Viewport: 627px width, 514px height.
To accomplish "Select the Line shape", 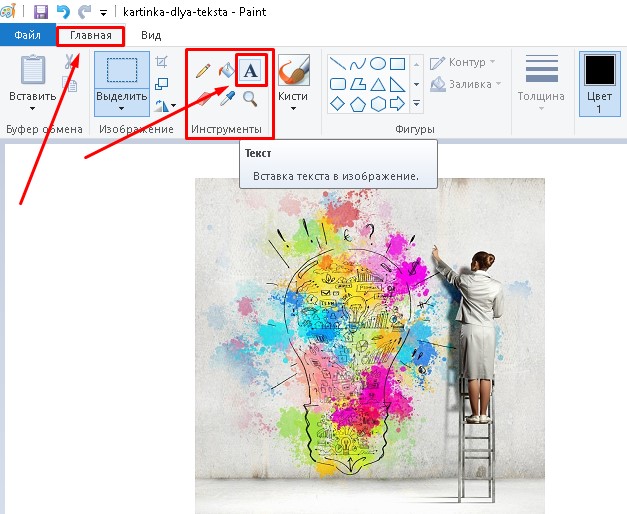I will [x=338, y=64].
